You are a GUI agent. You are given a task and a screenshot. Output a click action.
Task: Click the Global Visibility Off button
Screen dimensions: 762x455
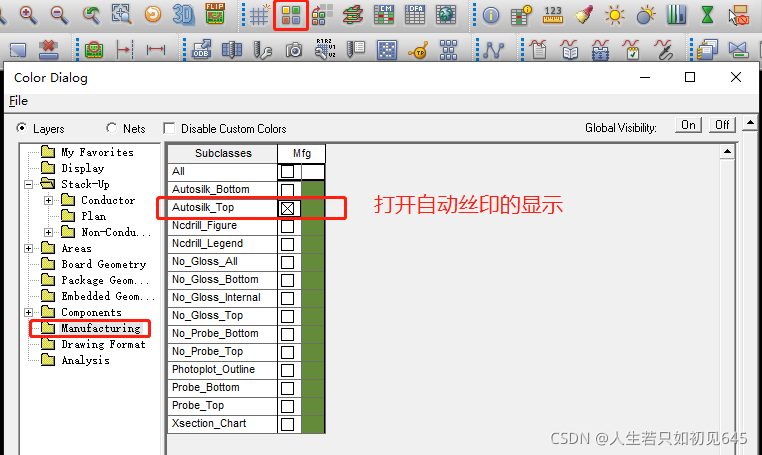(722, 125)
